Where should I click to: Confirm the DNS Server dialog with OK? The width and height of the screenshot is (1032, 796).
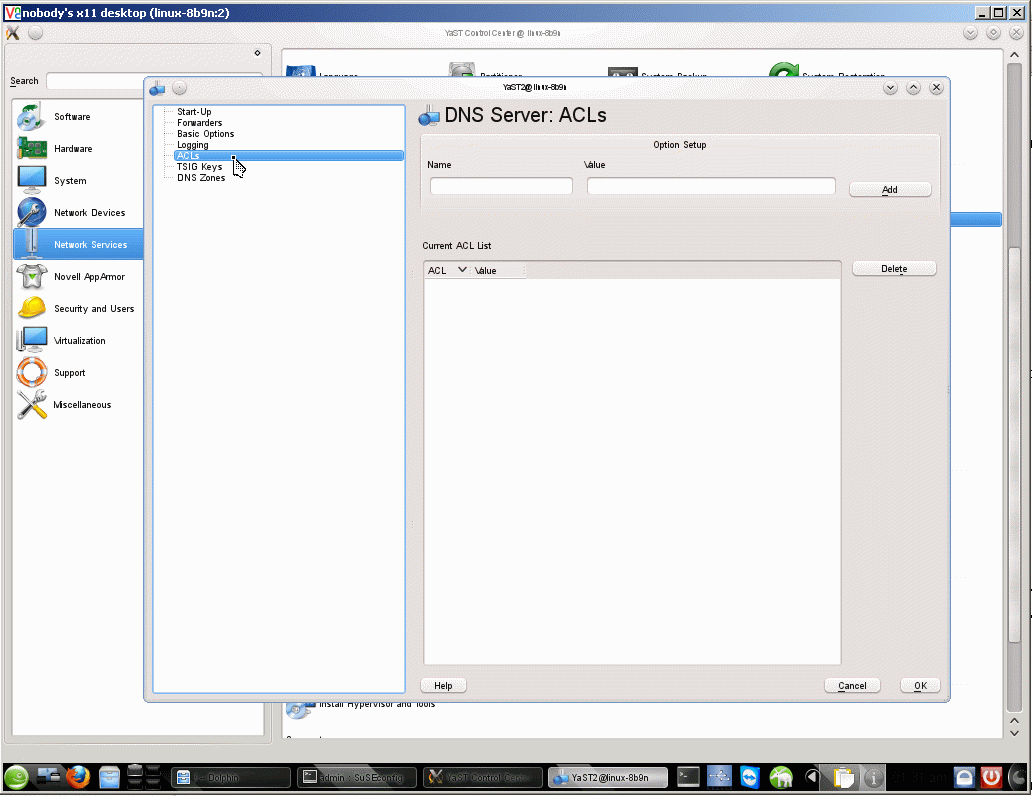pos(920,685)
